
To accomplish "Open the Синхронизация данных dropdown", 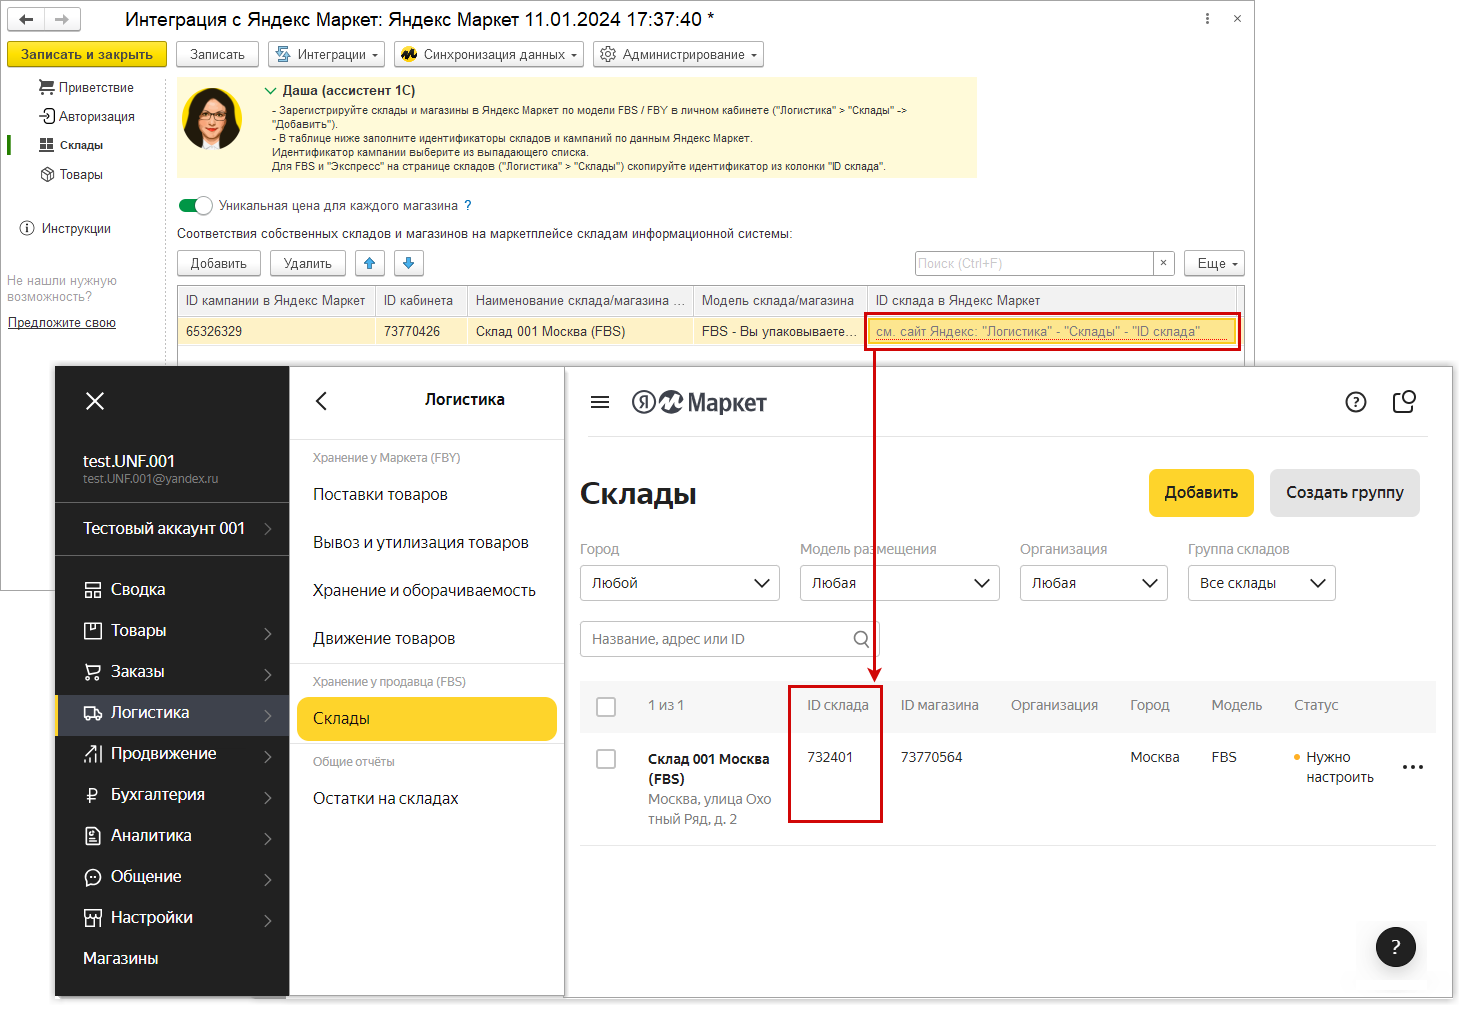I will [489, 54].
